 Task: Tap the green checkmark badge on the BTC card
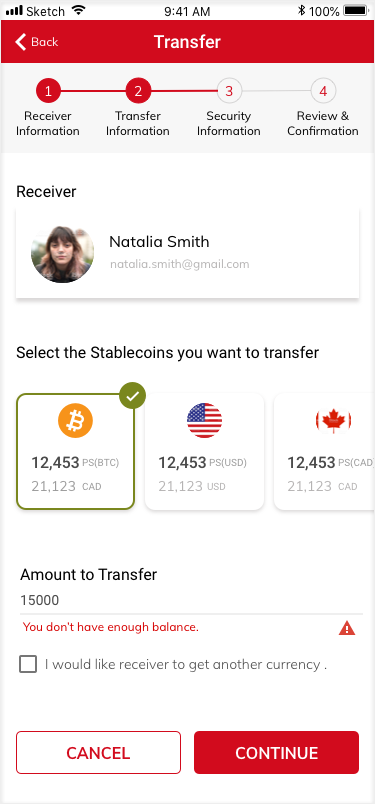pos(132,396)
